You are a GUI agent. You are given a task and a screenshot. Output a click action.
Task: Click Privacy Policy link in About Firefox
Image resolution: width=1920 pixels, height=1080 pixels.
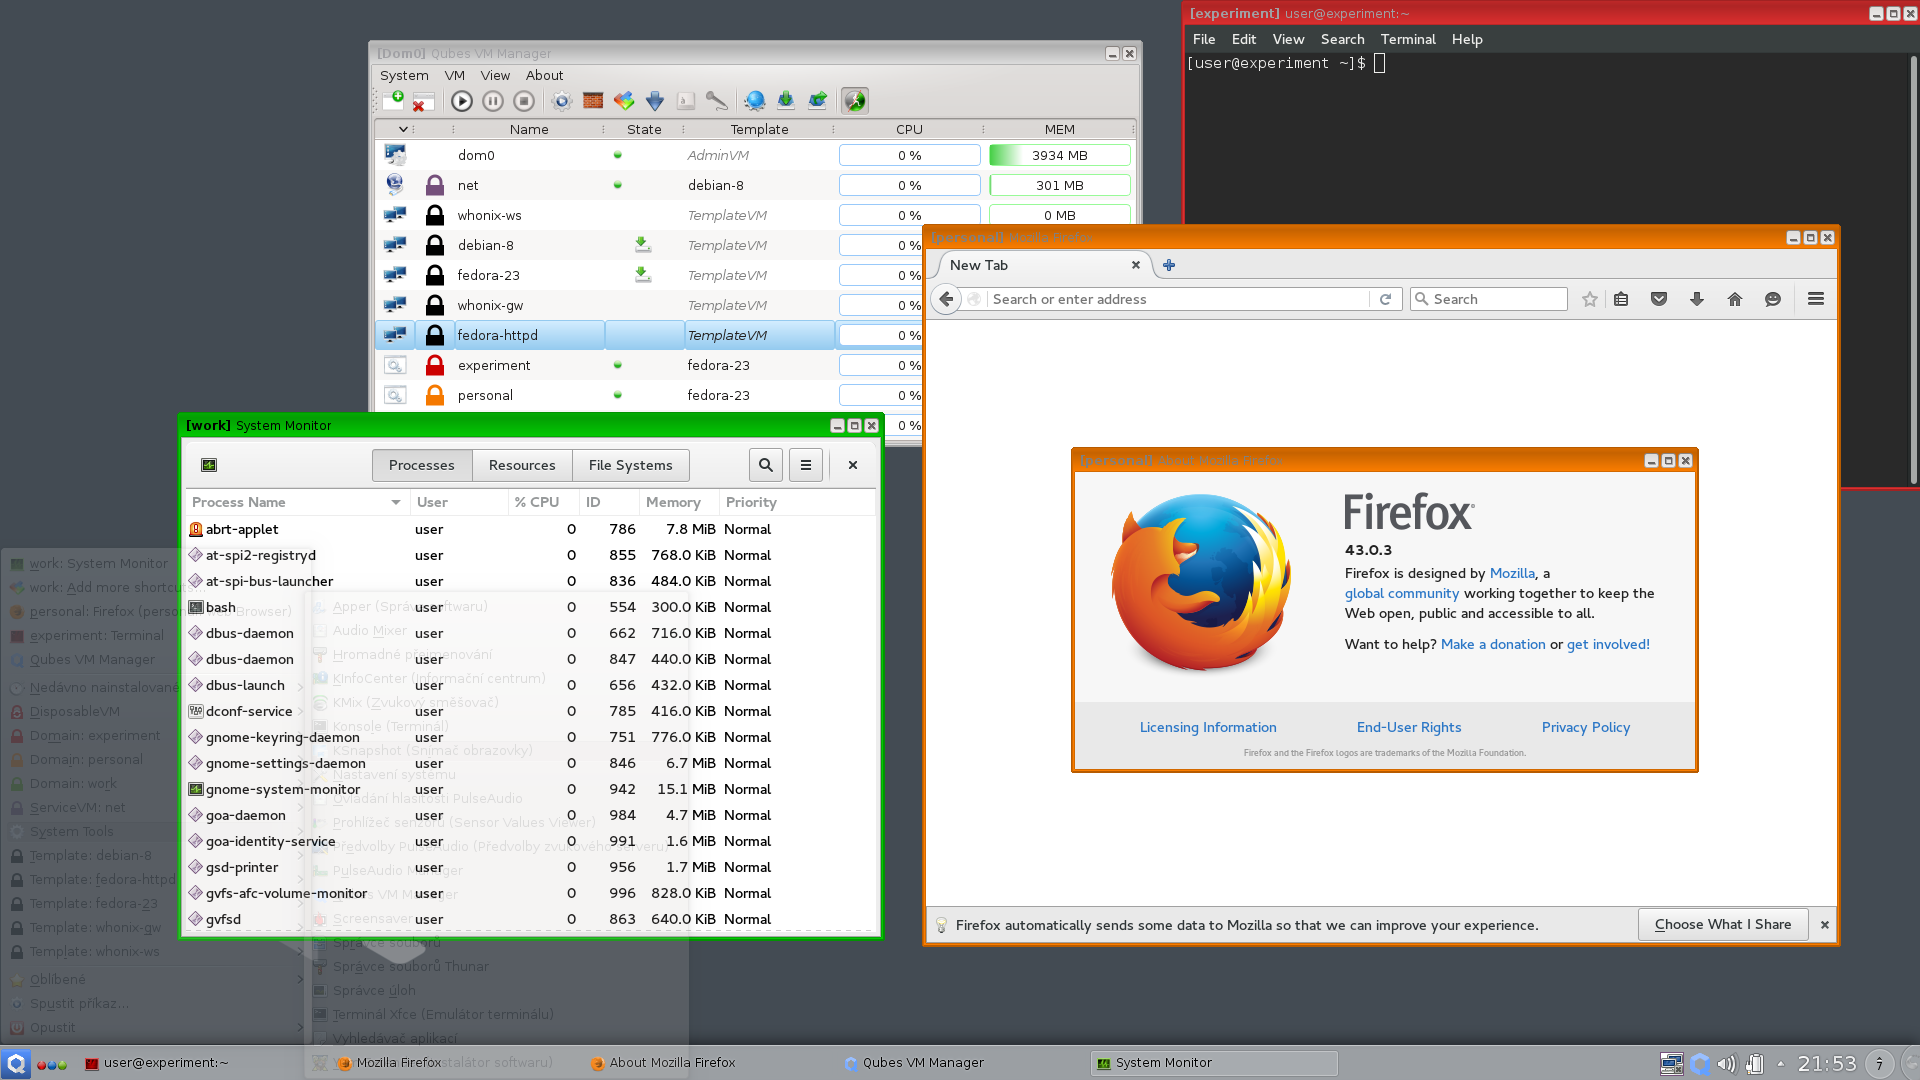tap(1586, 727)
